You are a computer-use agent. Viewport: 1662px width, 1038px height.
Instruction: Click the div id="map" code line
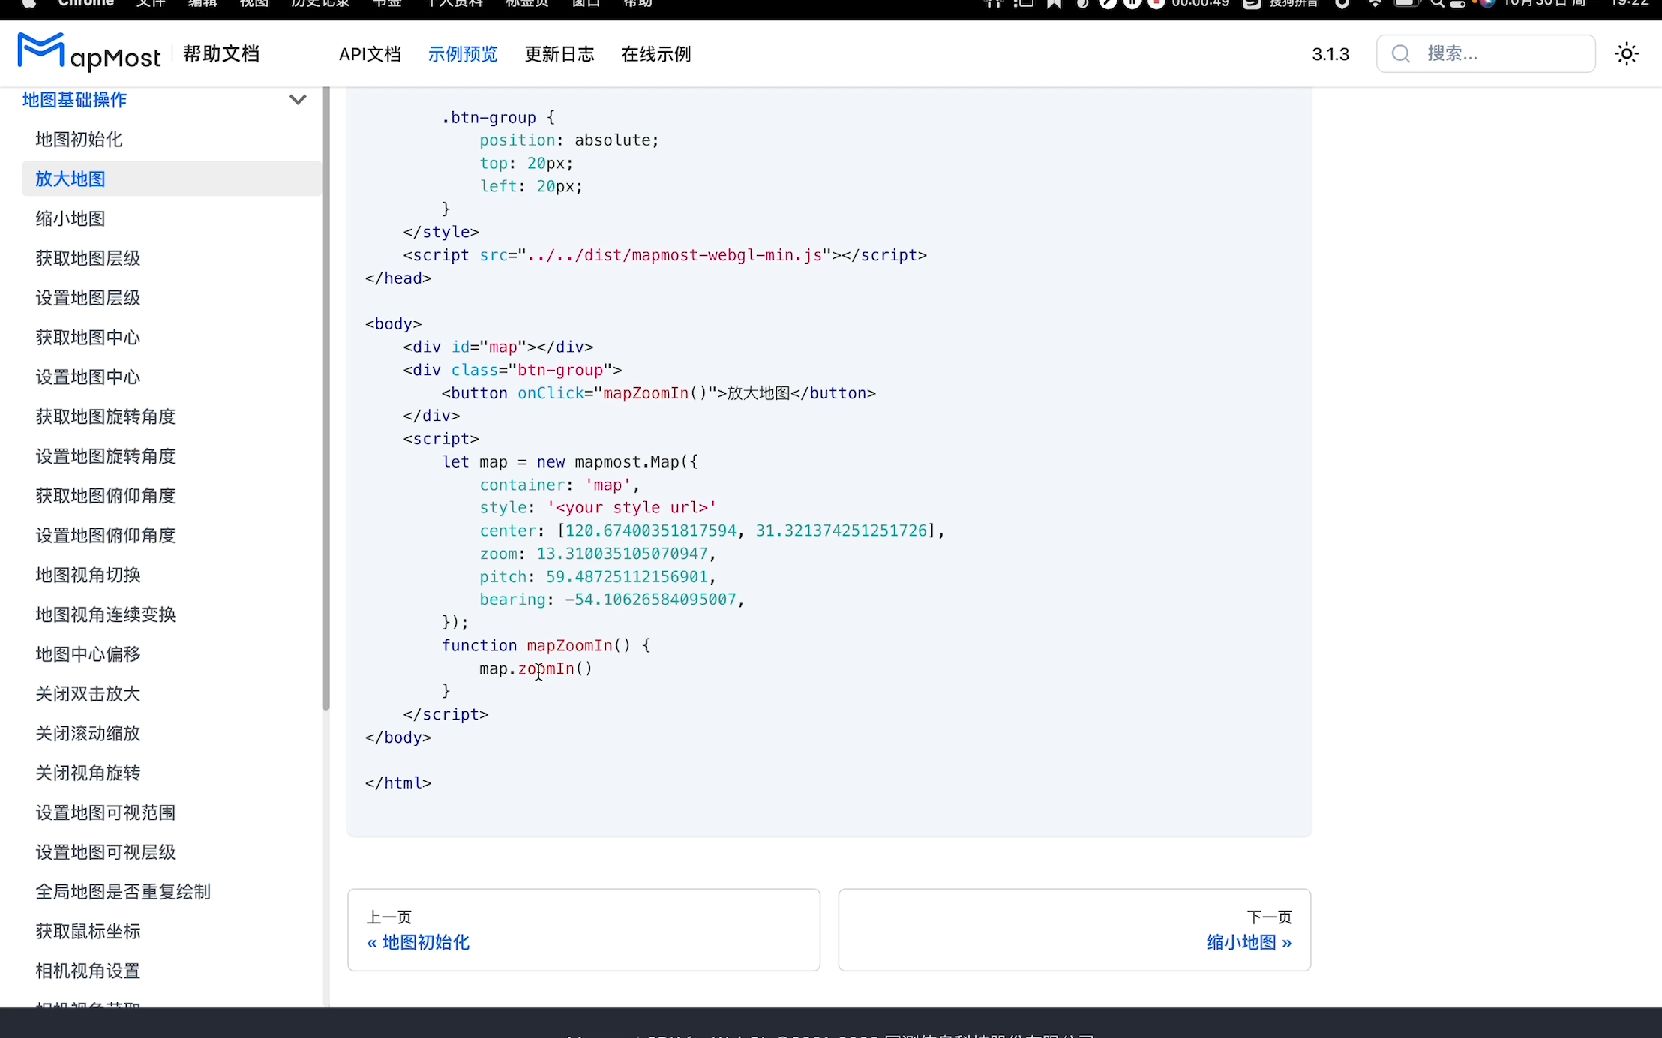click(498, 347)
